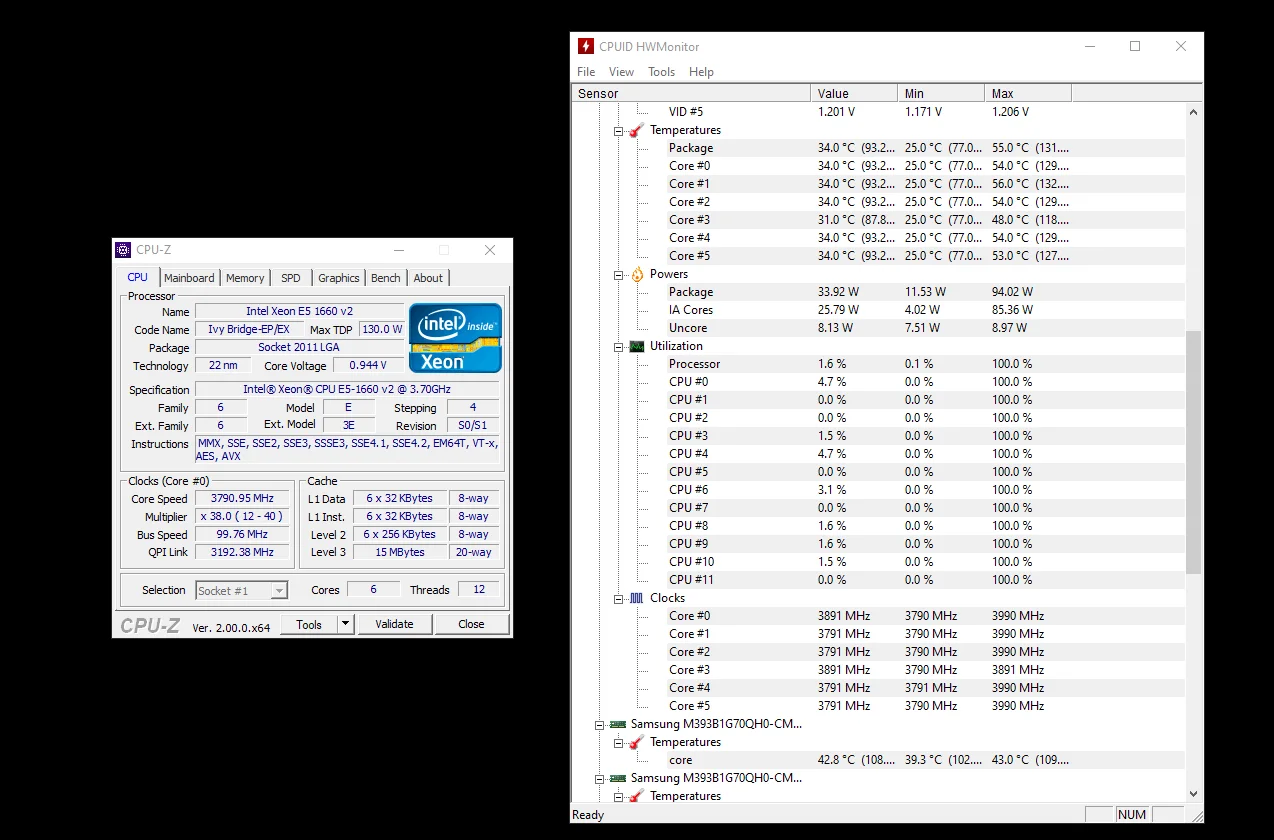
Task: Click the NUM indicator in status bar
Action: (1132, 815)
